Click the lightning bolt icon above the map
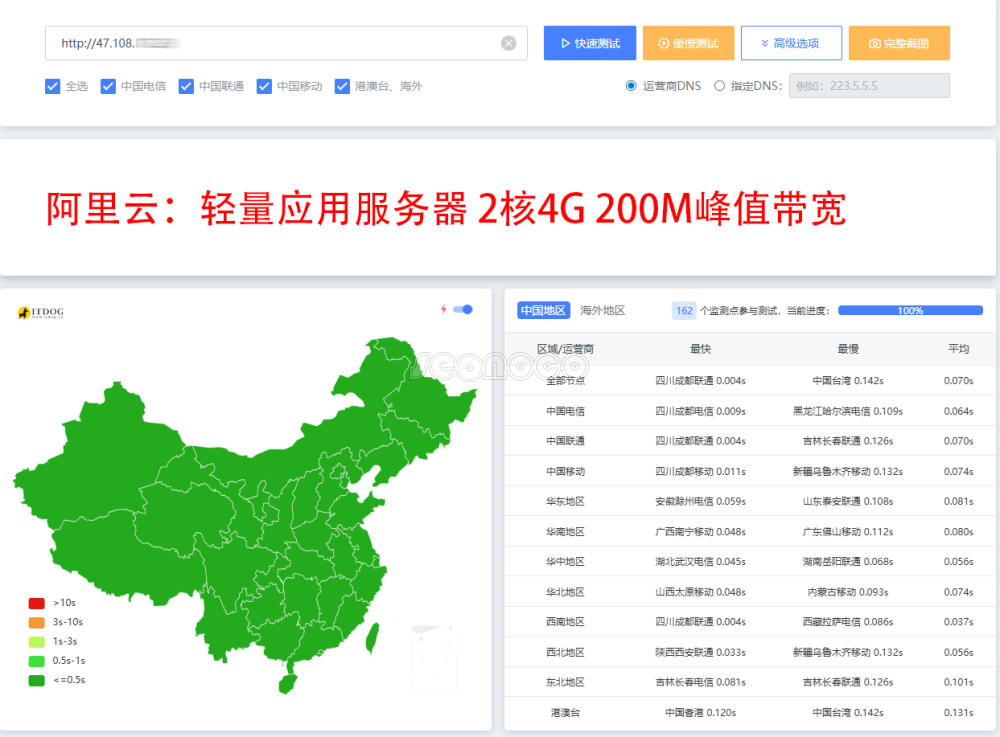Screen dimensions: 1000x737 [x=444, y=309]
